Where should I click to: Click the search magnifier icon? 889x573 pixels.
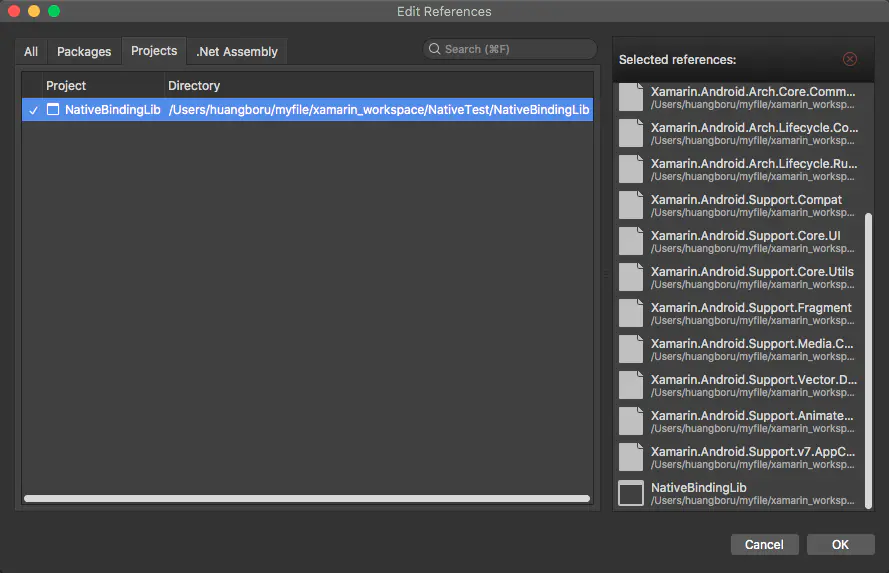[x=434, y=49]
